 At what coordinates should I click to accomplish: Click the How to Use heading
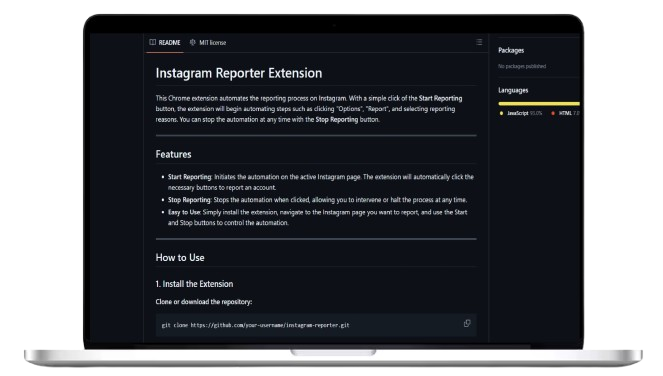point(180,258)
